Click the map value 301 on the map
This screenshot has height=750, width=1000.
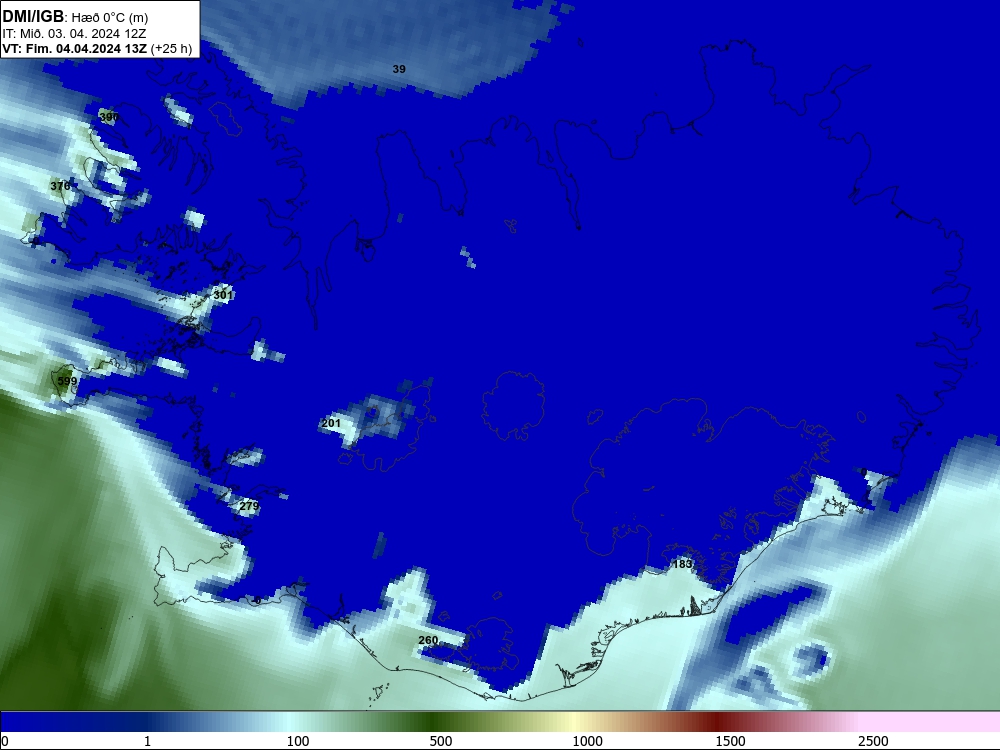point(223,295)
